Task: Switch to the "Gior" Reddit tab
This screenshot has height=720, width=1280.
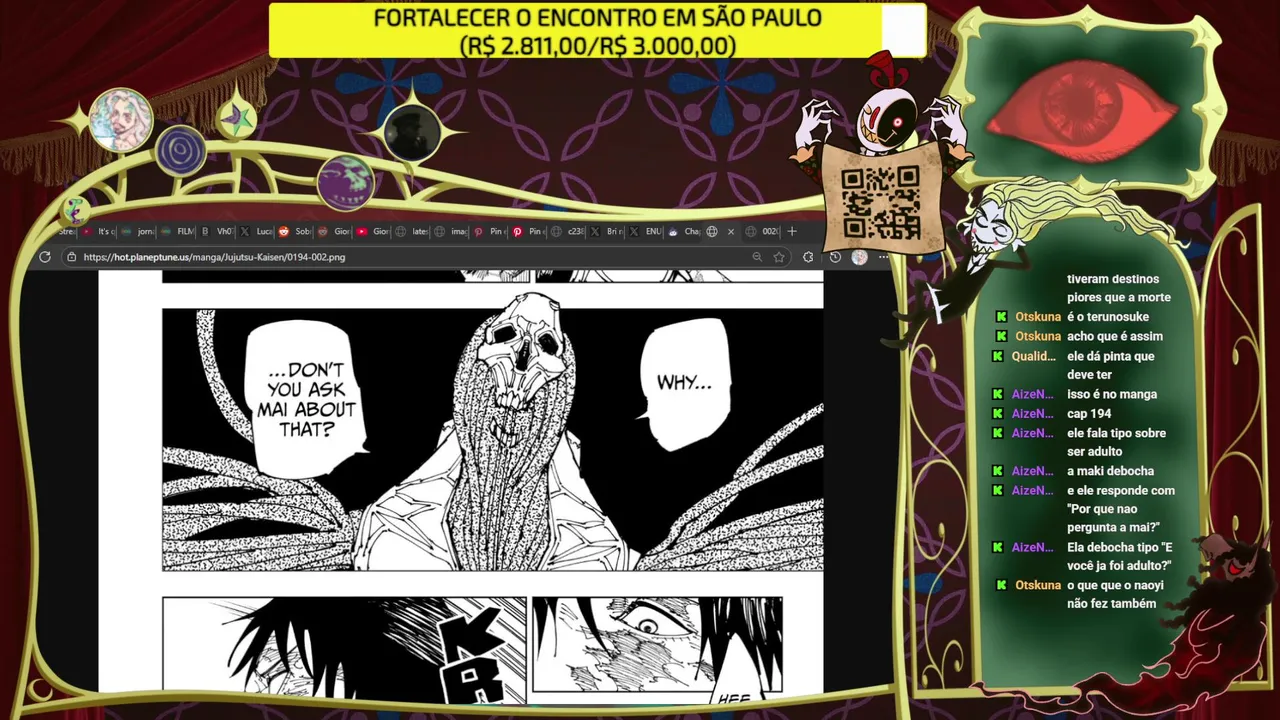Action: click(x=334, y=231)
